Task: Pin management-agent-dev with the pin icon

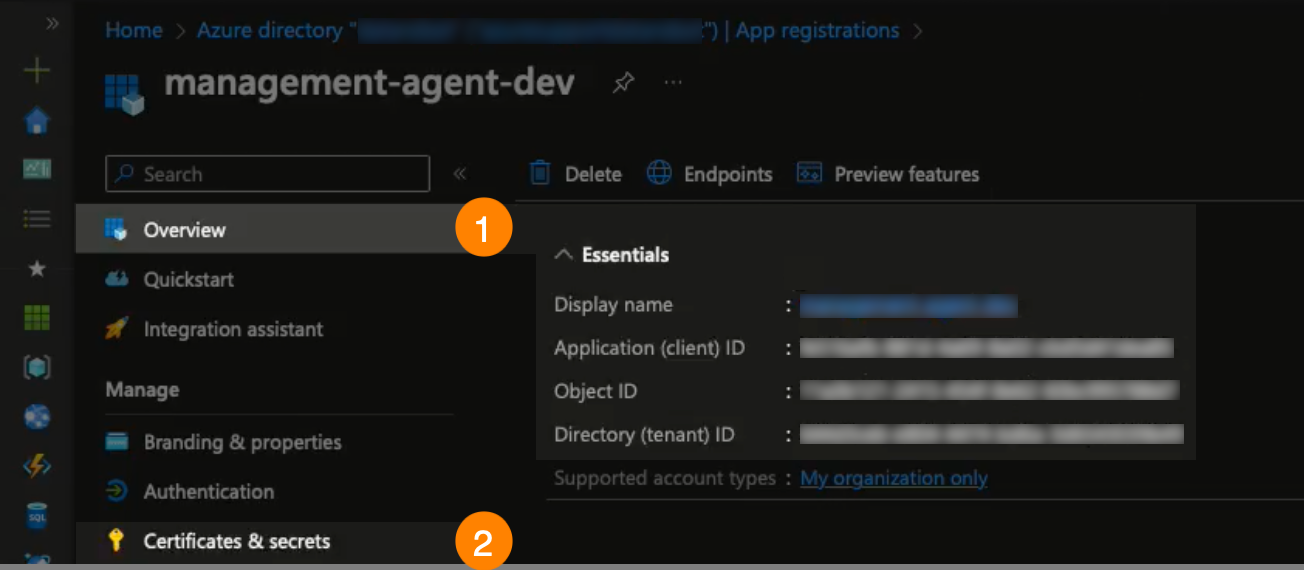Action: [623, 83]
